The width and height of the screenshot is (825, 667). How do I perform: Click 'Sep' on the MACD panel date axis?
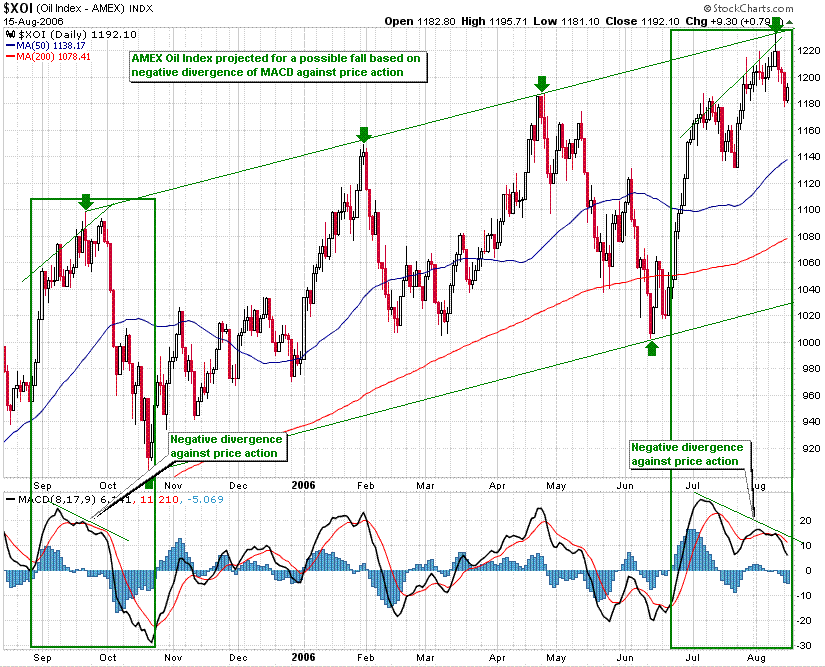point(43,658)
